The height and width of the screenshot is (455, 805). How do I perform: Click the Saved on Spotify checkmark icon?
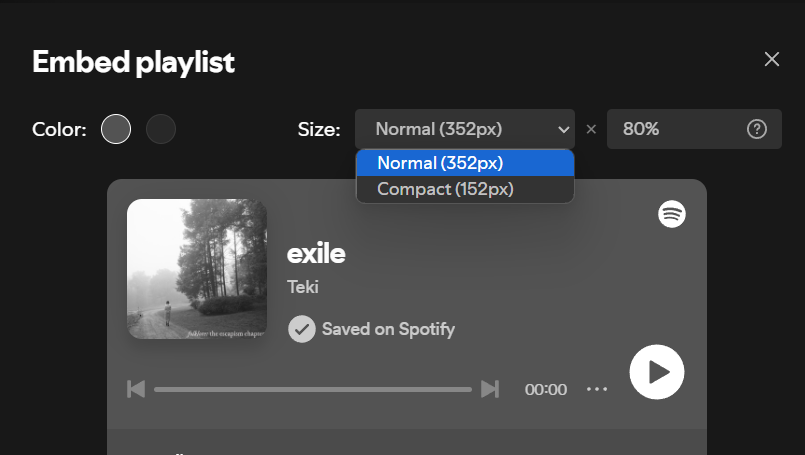tap(301, 329)
